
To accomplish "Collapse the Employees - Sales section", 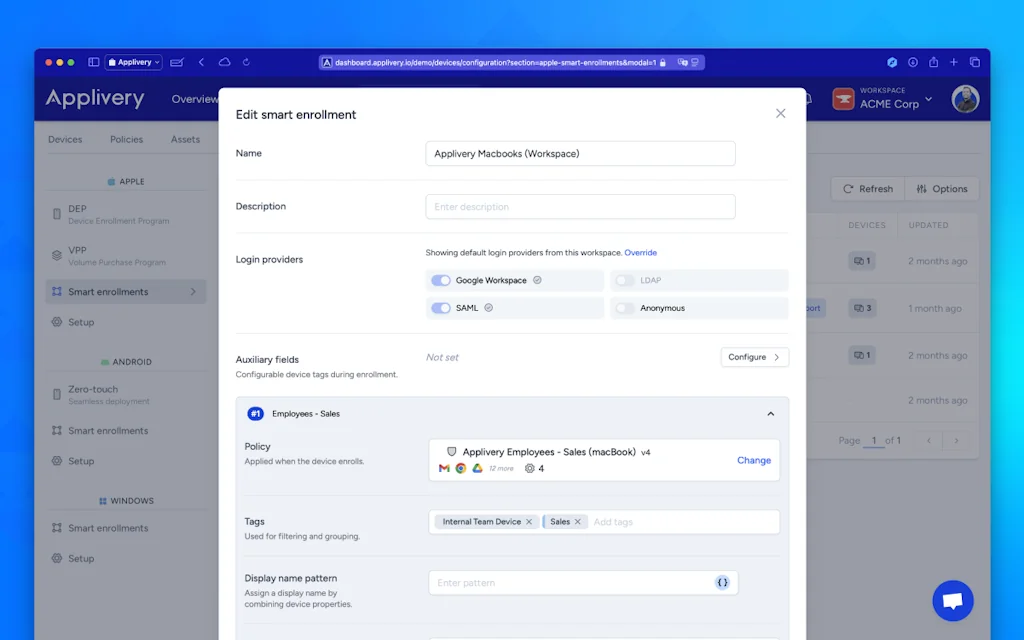I will coord(770,414).
